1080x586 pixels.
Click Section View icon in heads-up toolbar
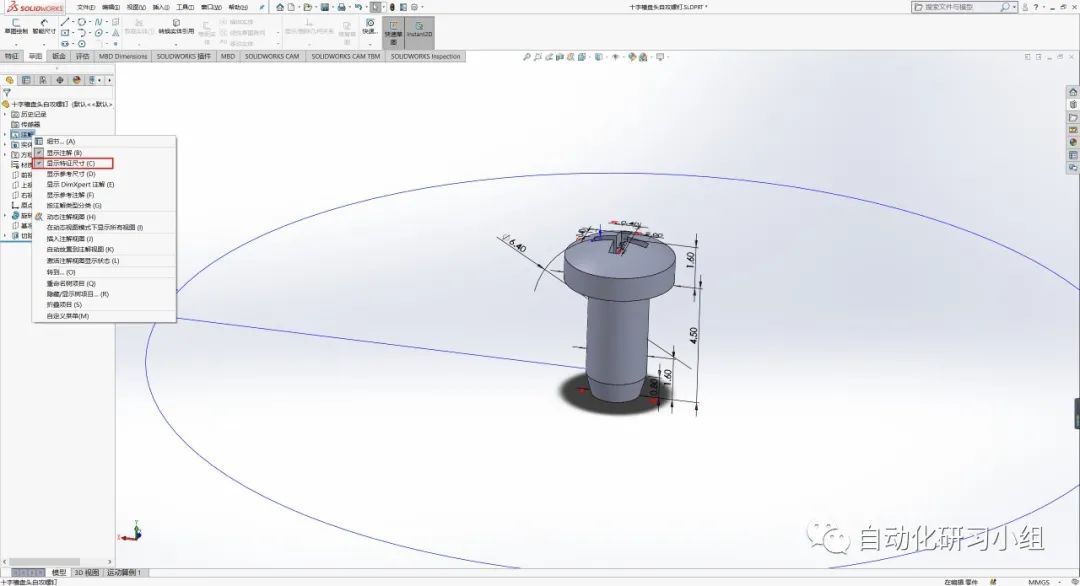point(560,57)
